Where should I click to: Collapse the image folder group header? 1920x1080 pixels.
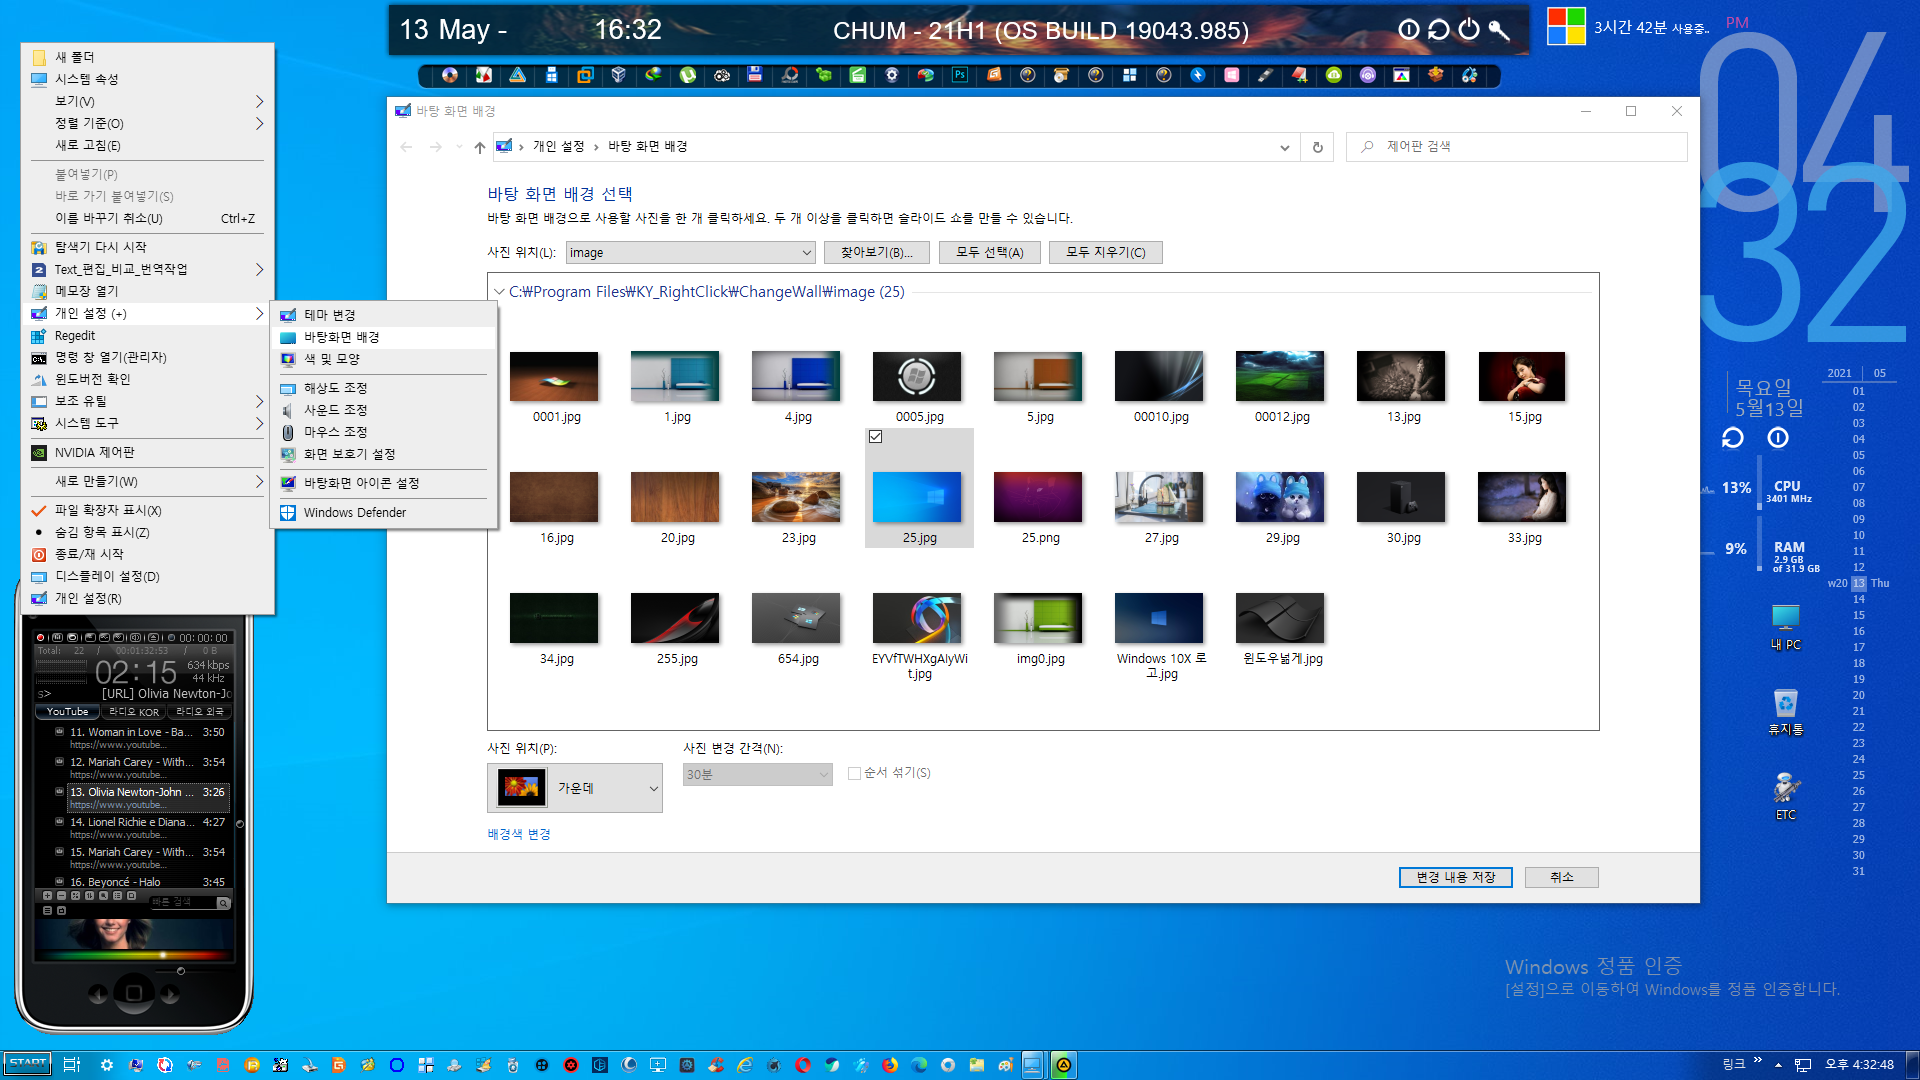498,292
